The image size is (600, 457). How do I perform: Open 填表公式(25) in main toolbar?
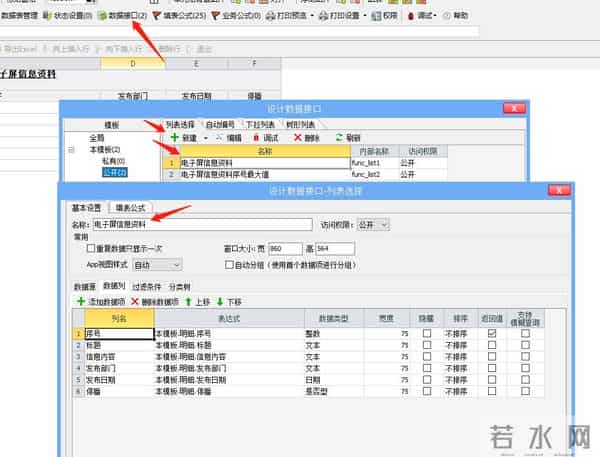(x=179, y=16)
